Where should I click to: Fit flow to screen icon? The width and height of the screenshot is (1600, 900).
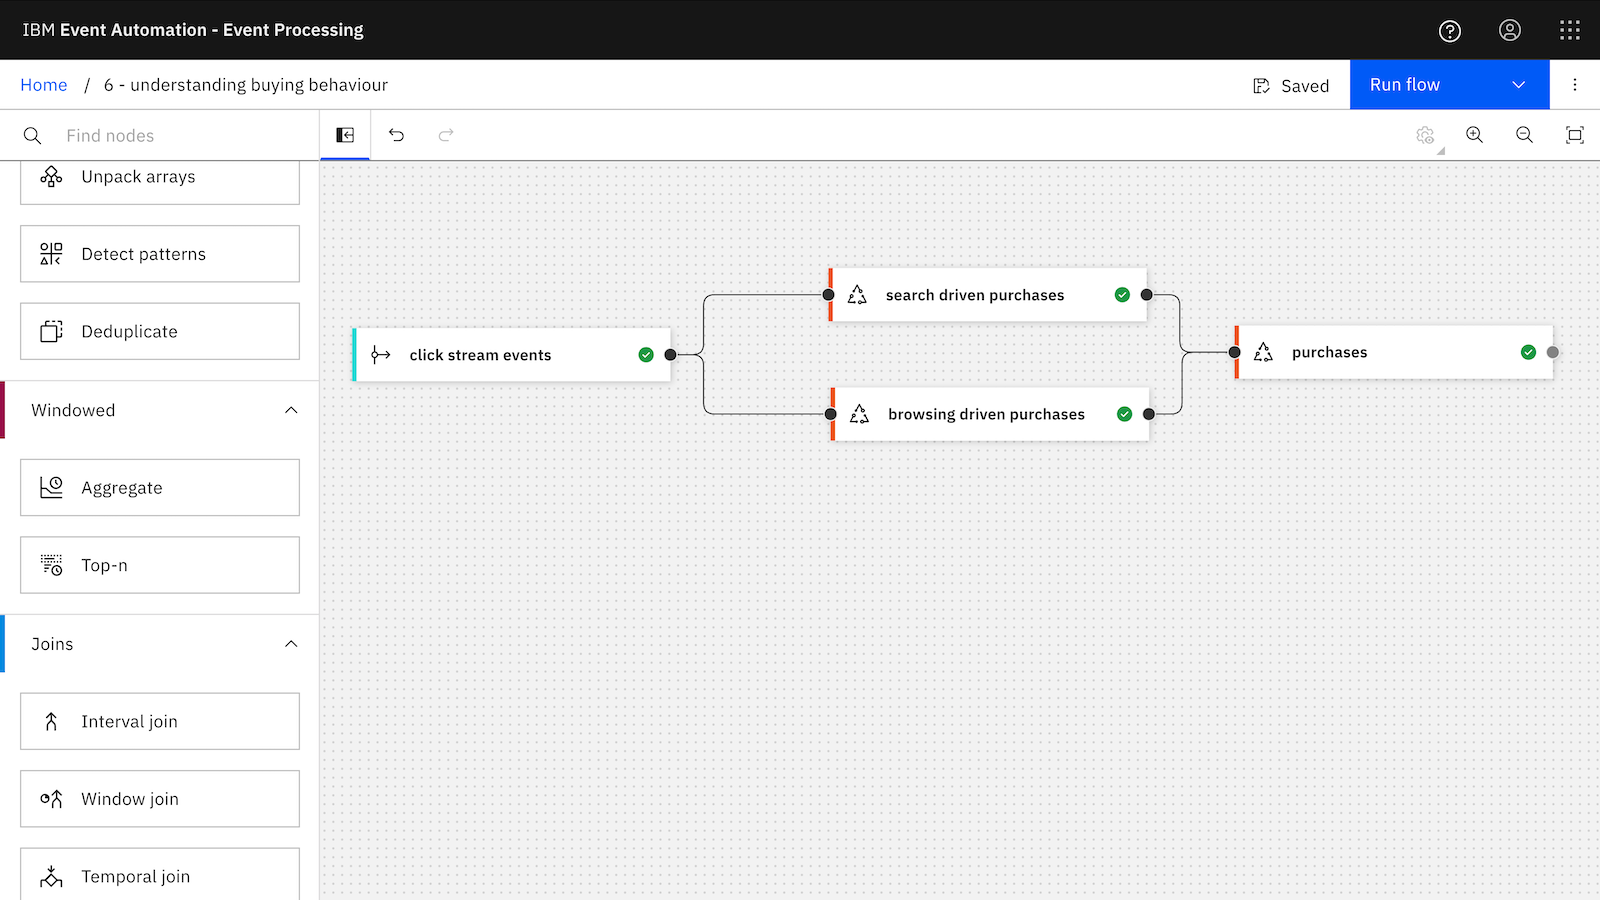1574,135
